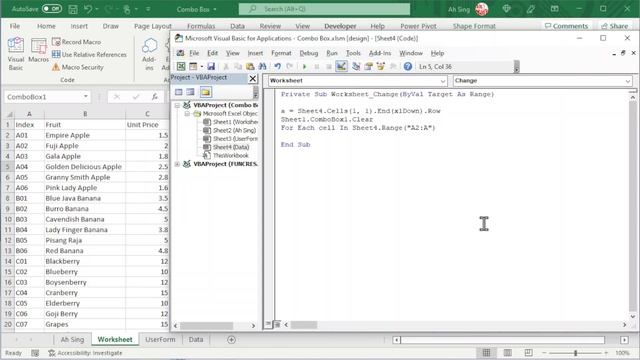
Task: Select Sheet3 (UserForm) in project tree
Action: (230, 139)
